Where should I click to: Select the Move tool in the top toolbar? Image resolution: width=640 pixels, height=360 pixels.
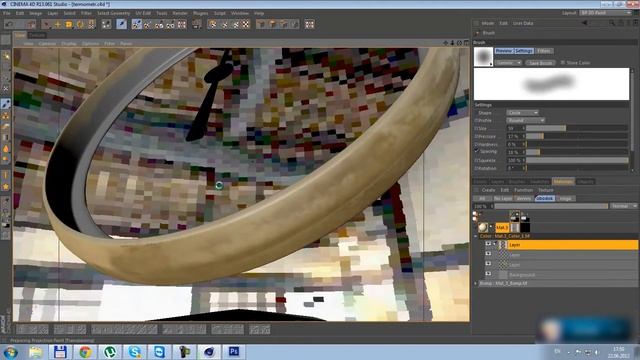click(58, 24)
